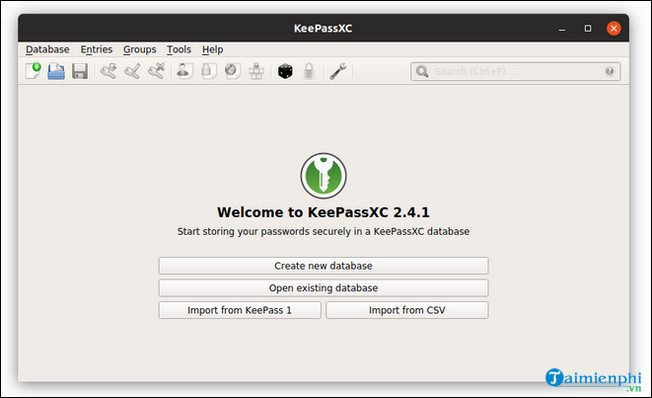
Task: Click the search help question mark icon
Action: tap(609, 72)
